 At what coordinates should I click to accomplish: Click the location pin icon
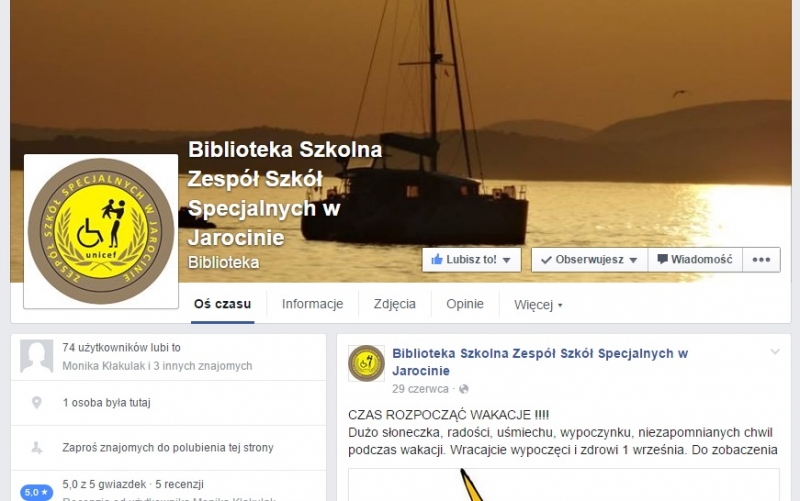pyautogui.click(x=37, y=403)
